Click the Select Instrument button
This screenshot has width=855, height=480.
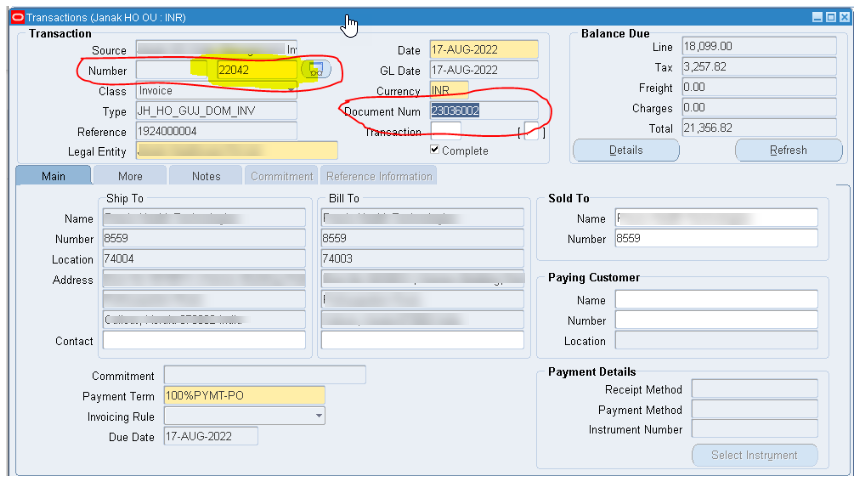[x=754, y=455]
